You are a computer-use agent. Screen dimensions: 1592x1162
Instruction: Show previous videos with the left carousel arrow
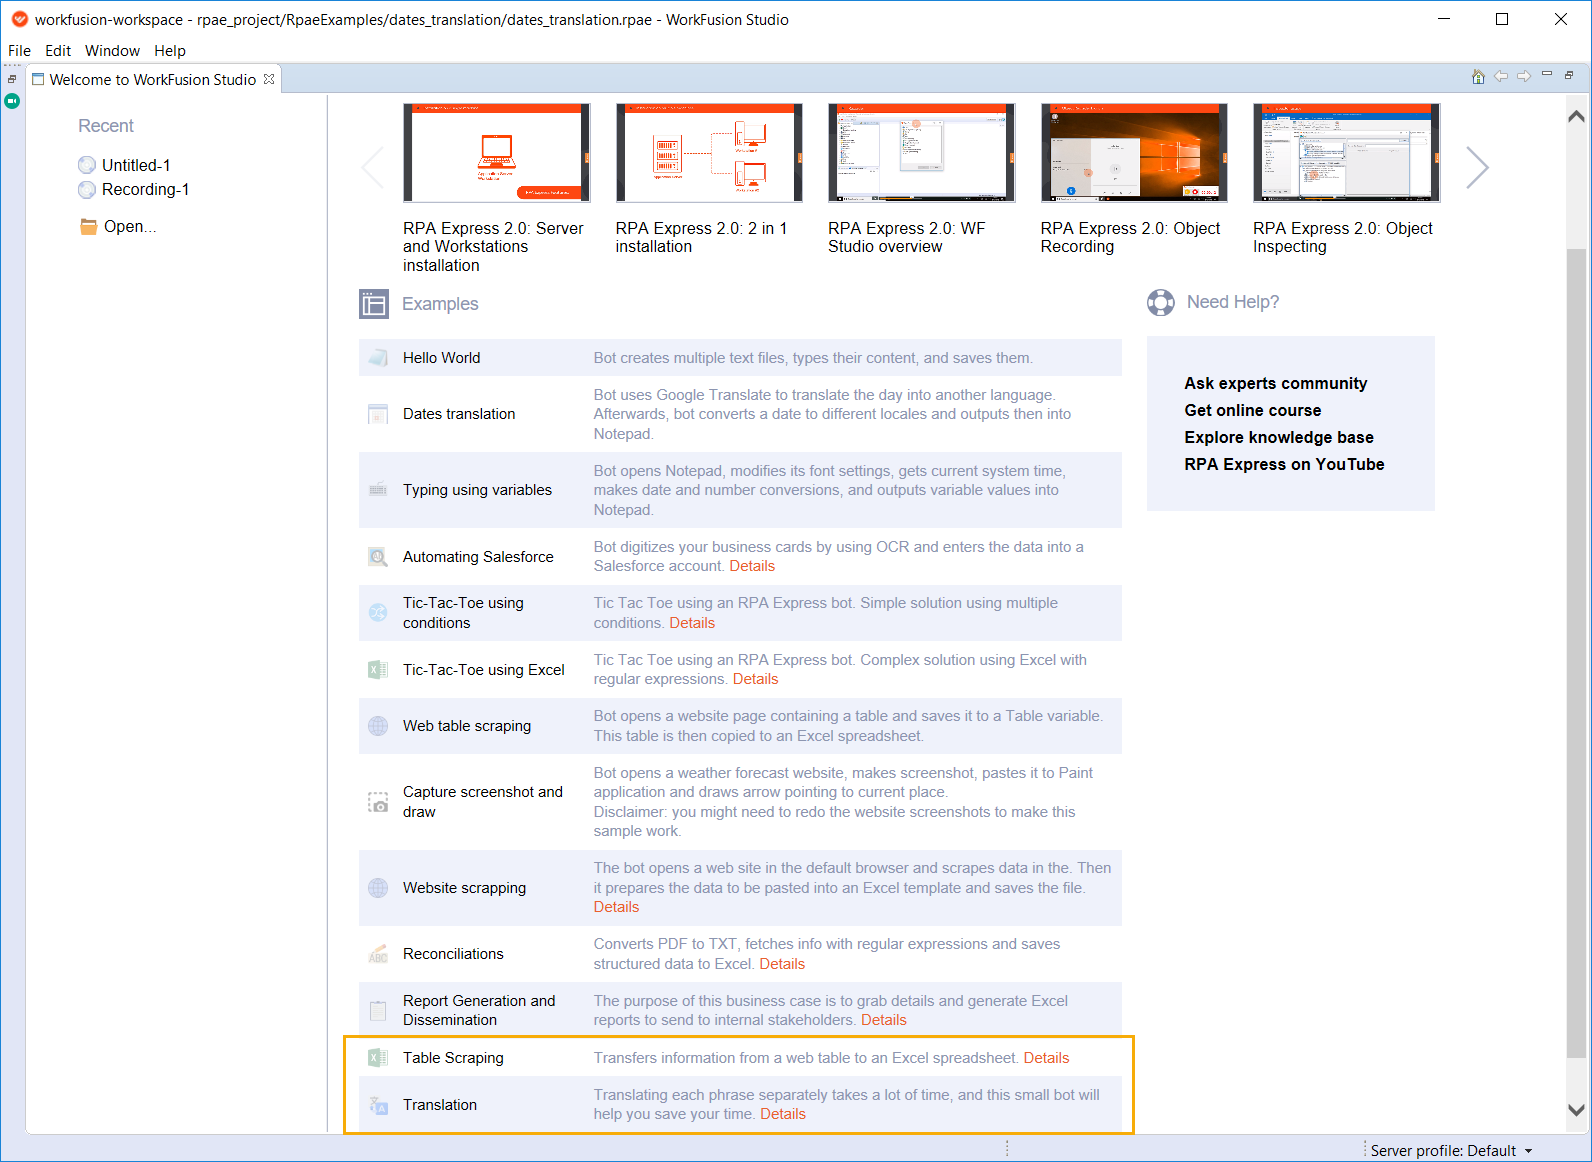(372, 167)
